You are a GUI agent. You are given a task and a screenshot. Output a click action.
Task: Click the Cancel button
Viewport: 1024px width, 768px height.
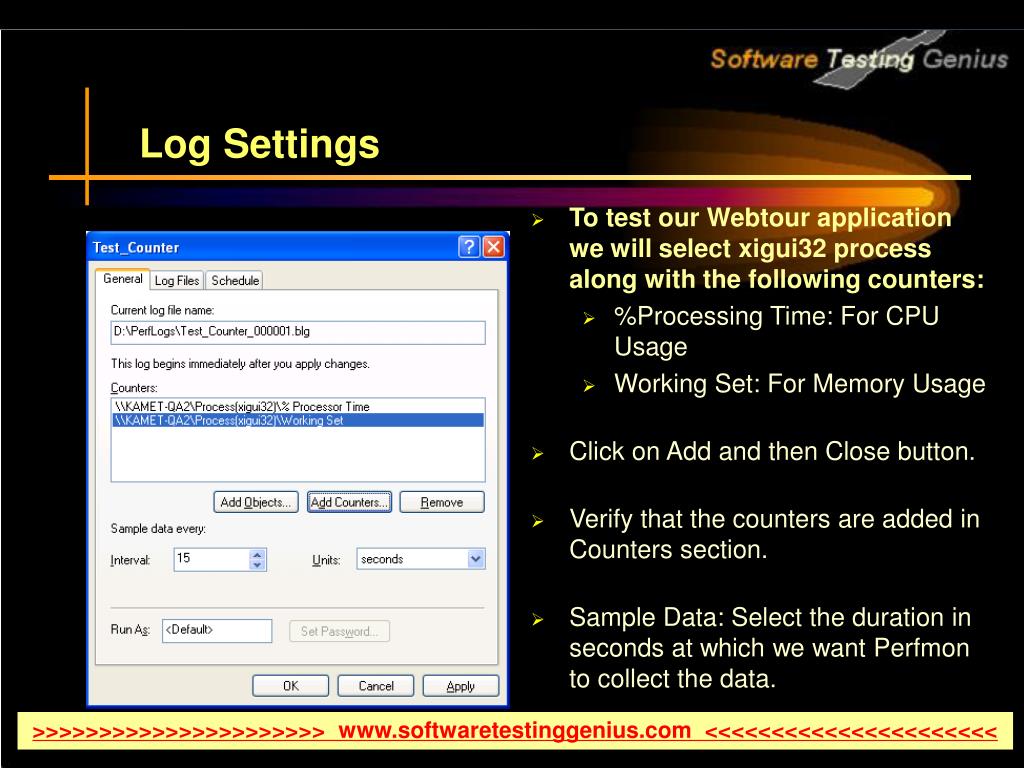pos(376,686)
